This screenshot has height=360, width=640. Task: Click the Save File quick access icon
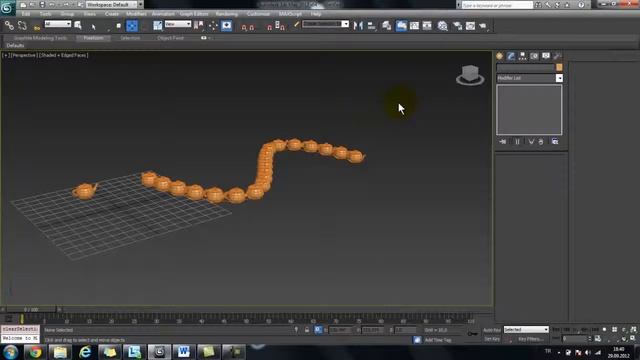tap(42, 4)
